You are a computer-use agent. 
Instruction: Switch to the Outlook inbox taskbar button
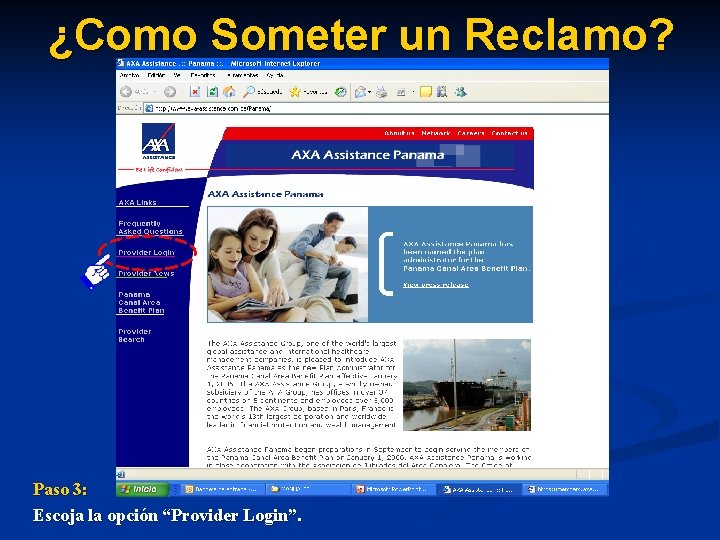(x=224, y=489)
